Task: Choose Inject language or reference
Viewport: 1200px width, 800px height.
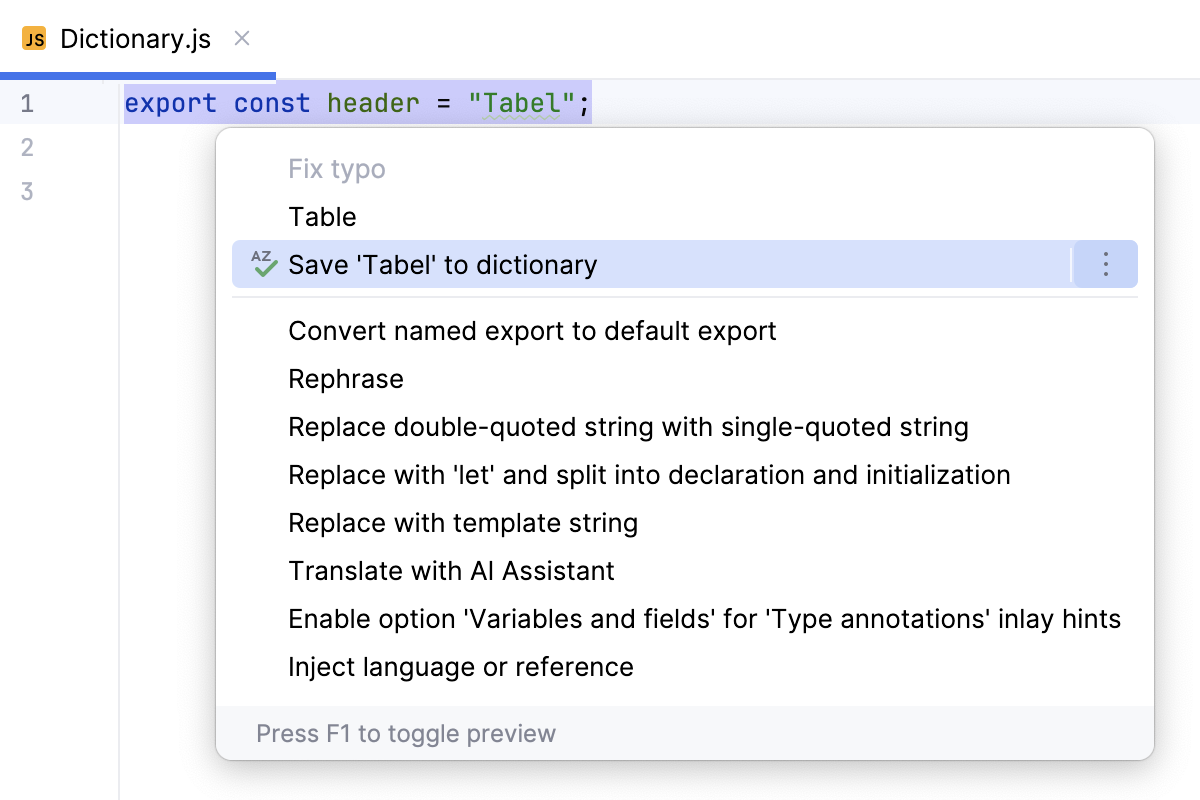Action: point(461,667)
